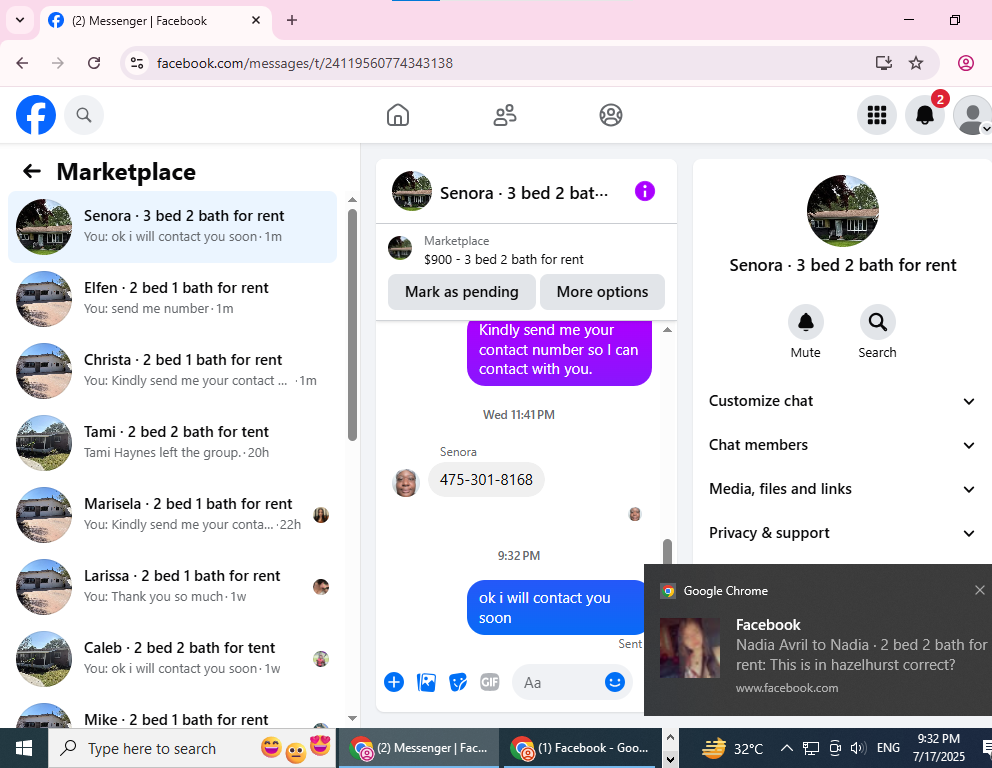Image resolution: width=992 pixels, height=768 pixels.
Task: Open Mike 2 bed 1 bath conversation
Action: click(x=172, y=714)
